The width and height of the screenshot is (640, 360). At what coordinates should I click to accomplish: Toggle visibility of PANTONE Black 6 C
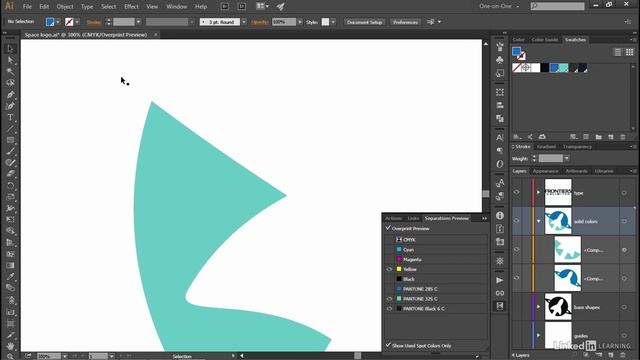click(389, 309)
